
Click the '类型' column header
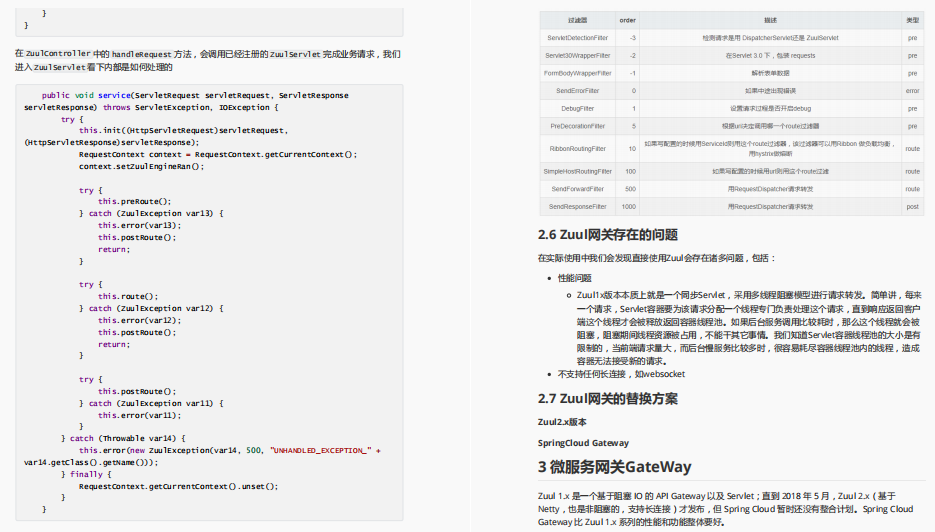tap(912, 20)
